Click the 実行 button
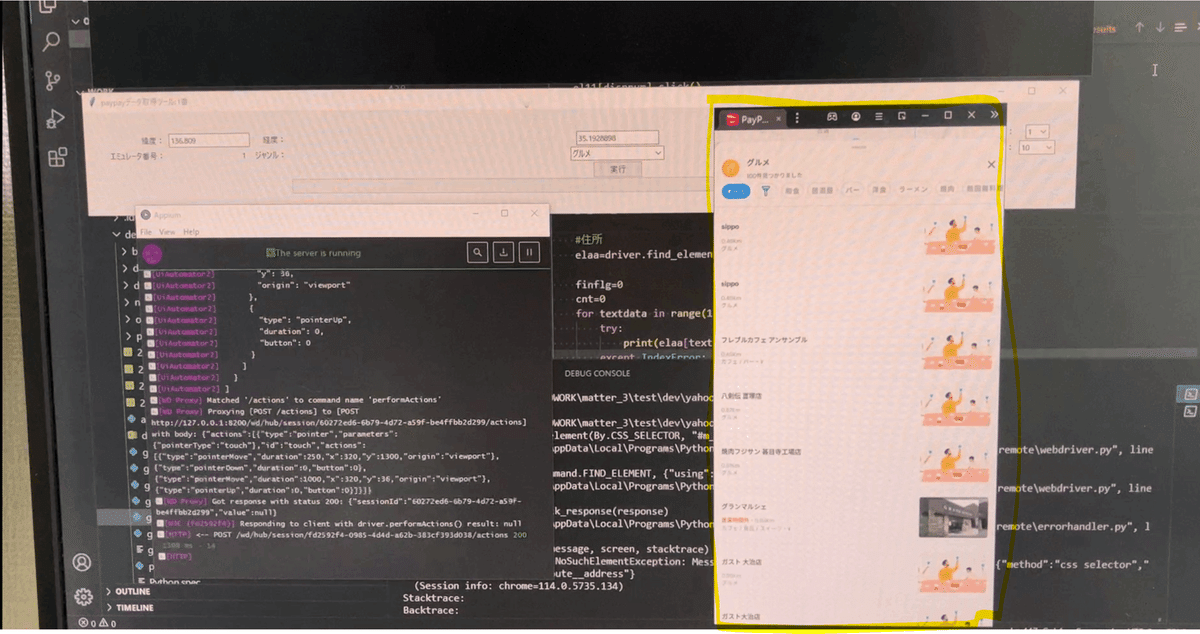Screen dimensions: 1200x634 617,169
